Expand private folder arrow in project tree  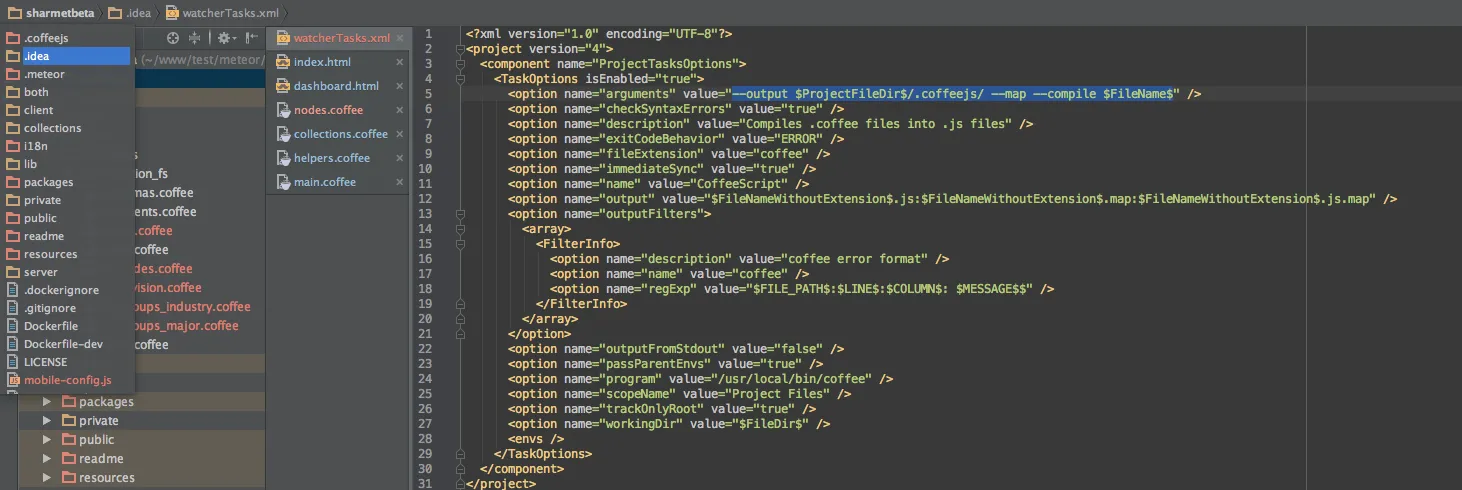(46, 421)
